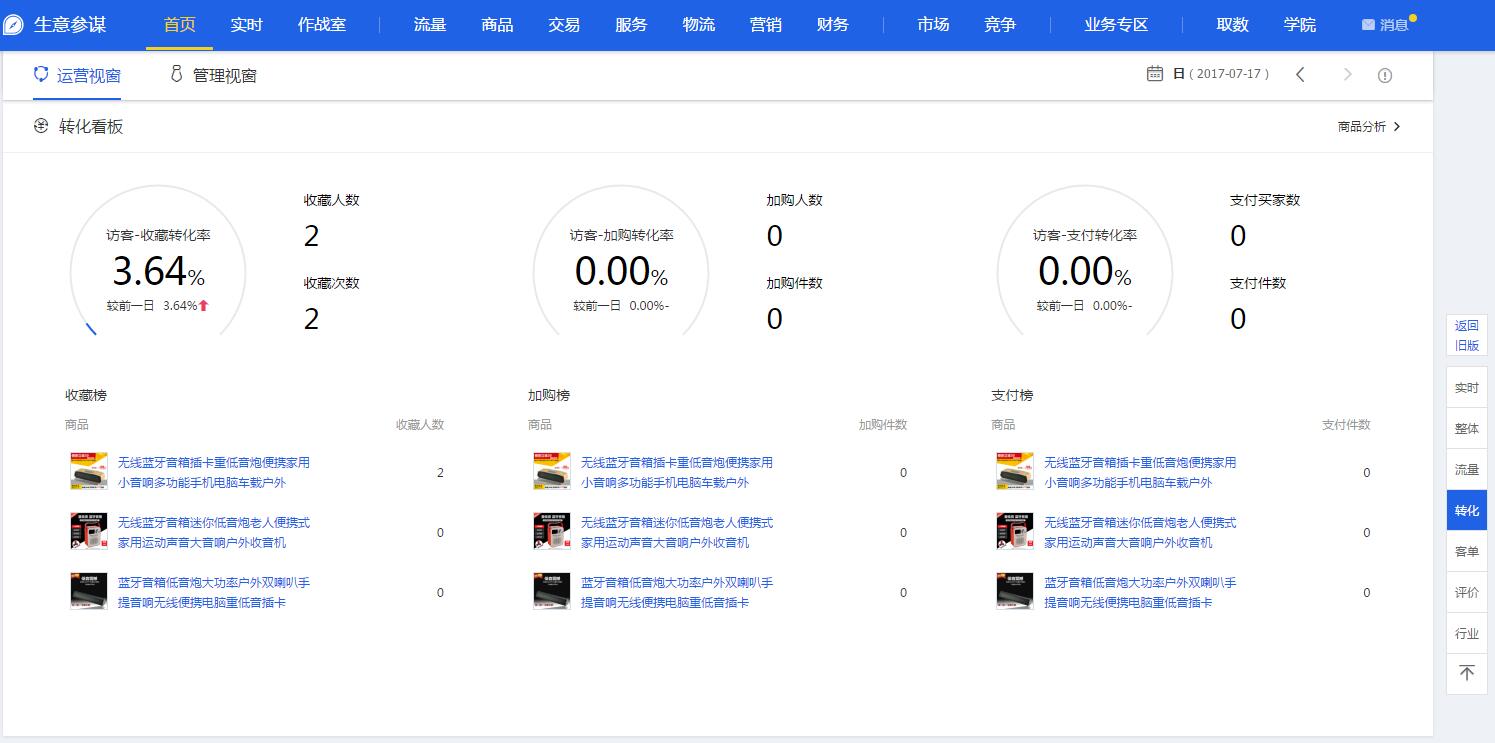
Task: Click the first product thumbnail in 支付榜
Action: (x=1015, y=472)
